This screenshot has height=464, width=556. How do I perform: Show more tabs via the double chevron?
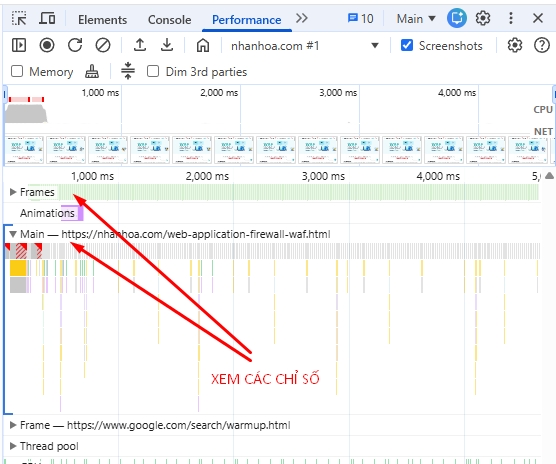[302, 18]
